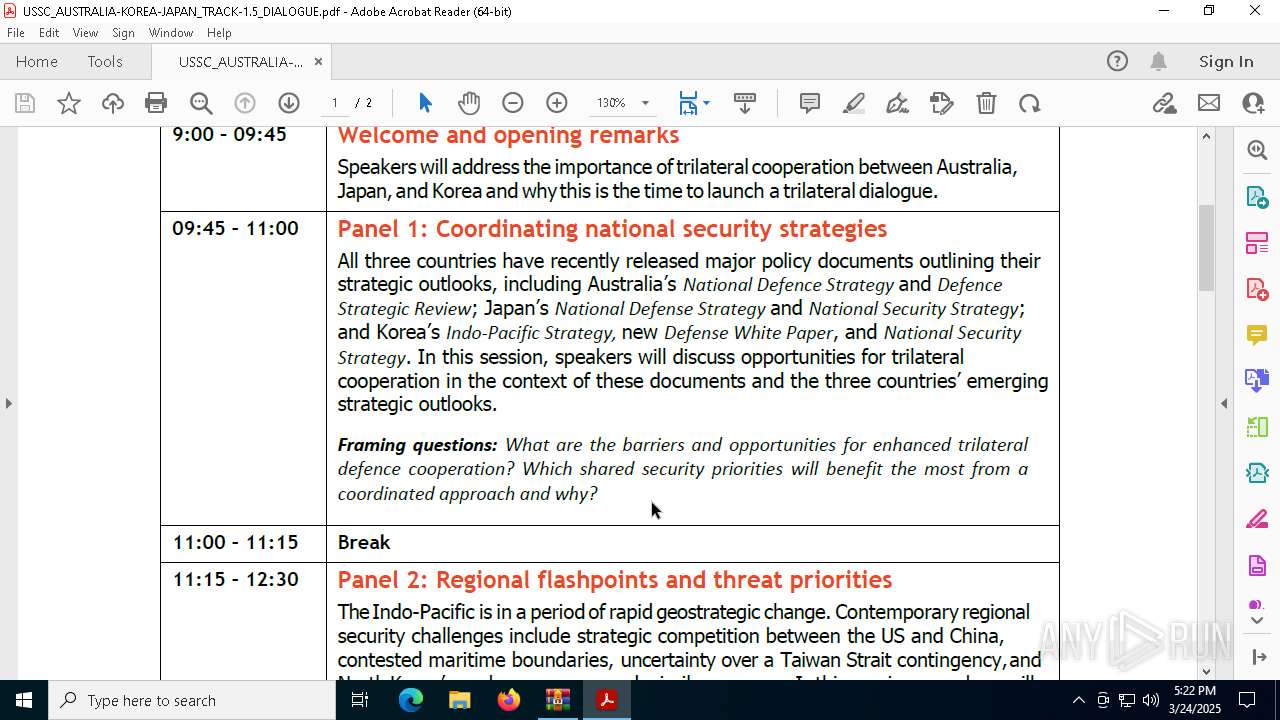1280x720 pixels.
Task: Expand the fit page options dropdown arrow
Action: (706, 103)
